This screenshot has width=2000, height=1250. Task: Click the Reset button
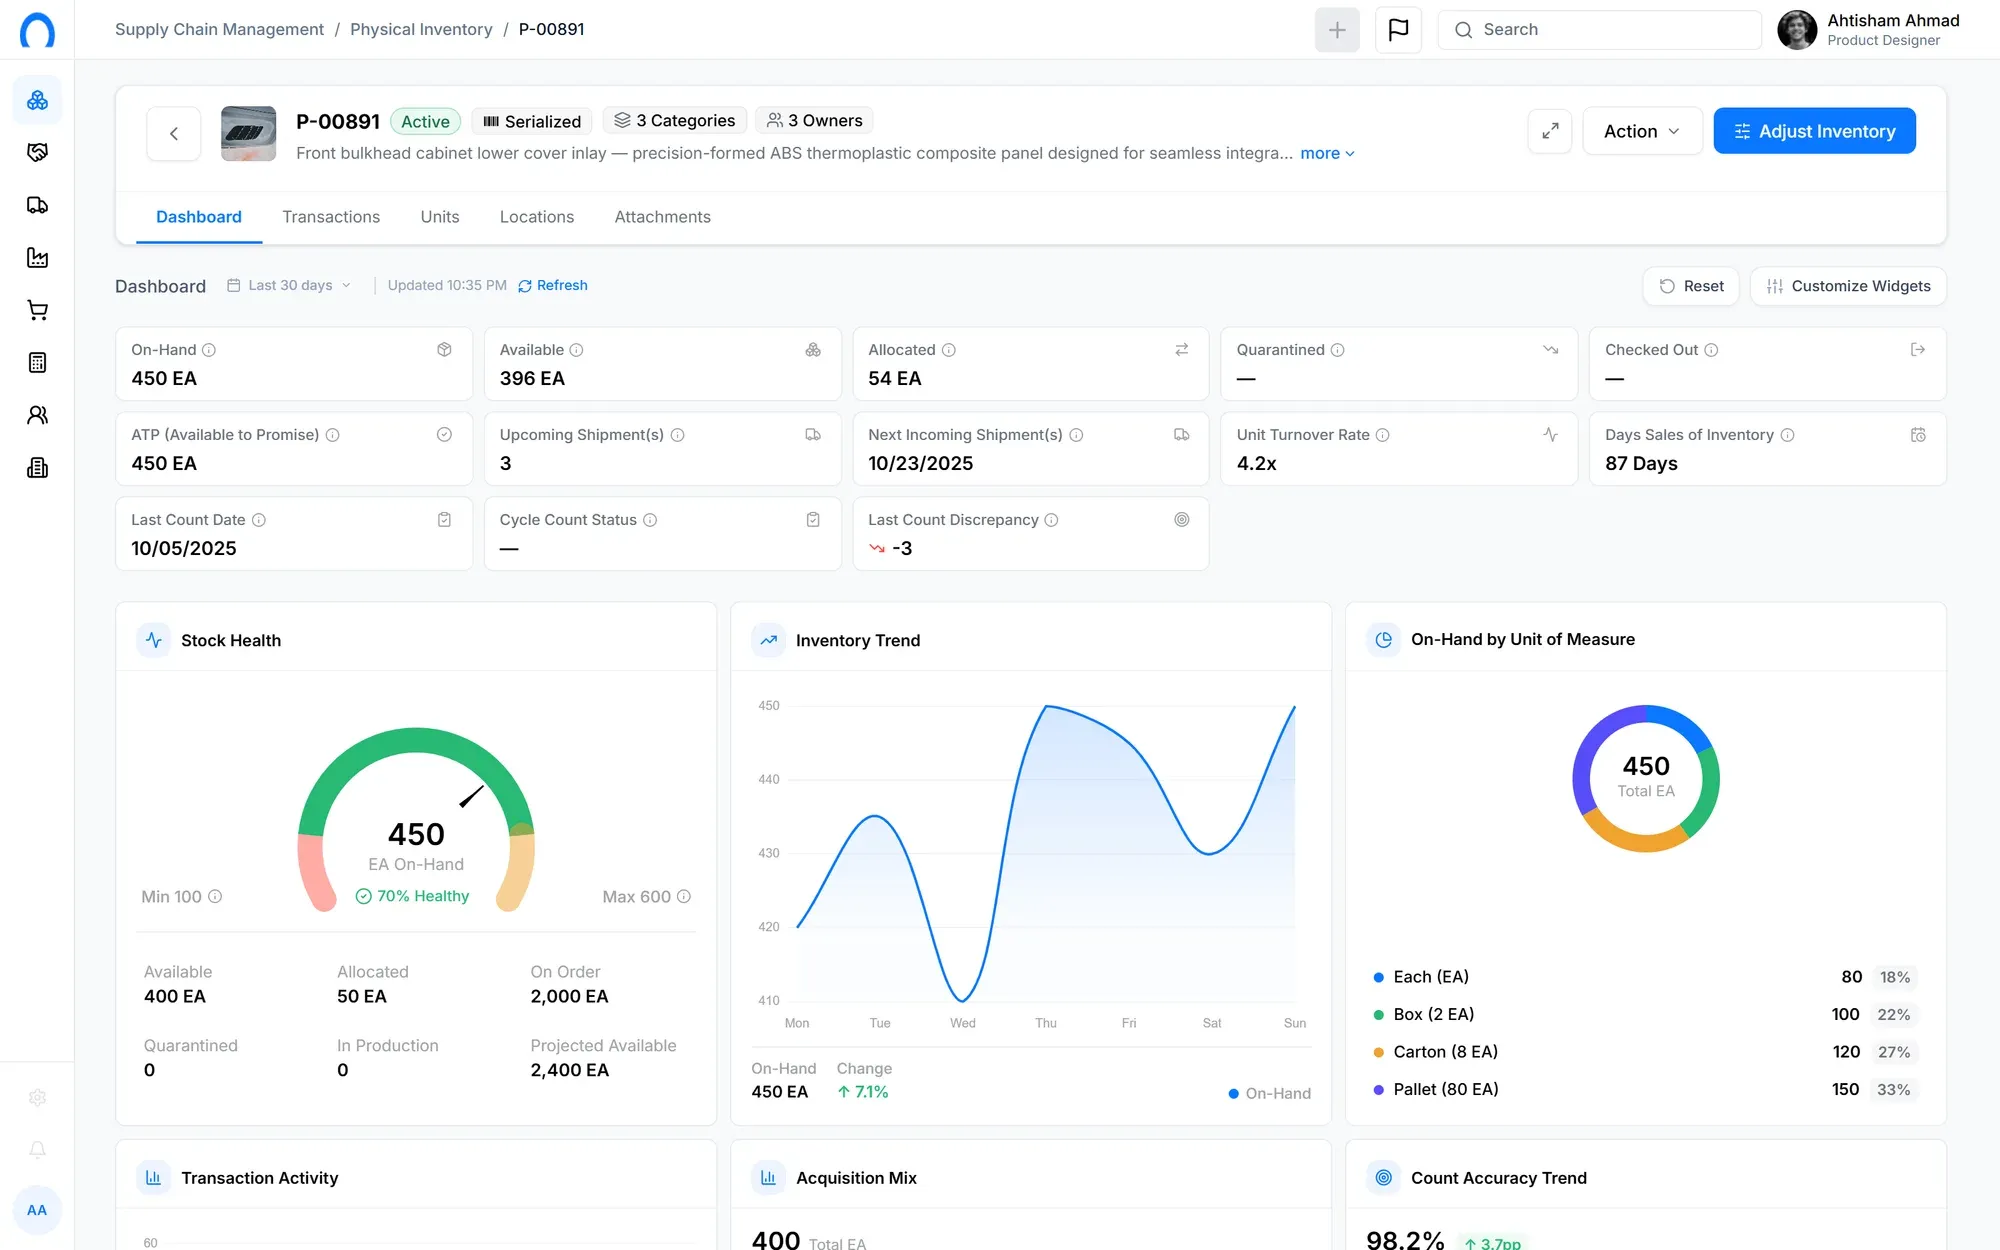pyautogui.click(x=1691, y=286)
